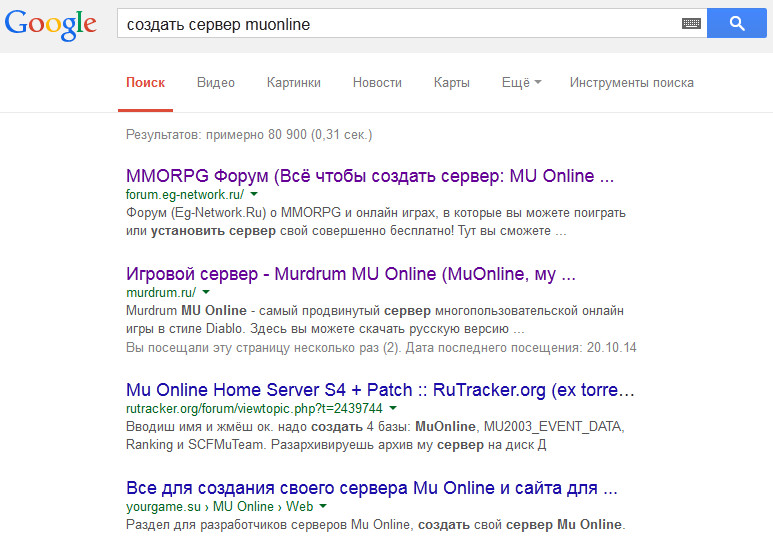The image size is (773, 540).
Task: Open Mu Online Home Server S4 link
Action: click(x=380, y=390)
